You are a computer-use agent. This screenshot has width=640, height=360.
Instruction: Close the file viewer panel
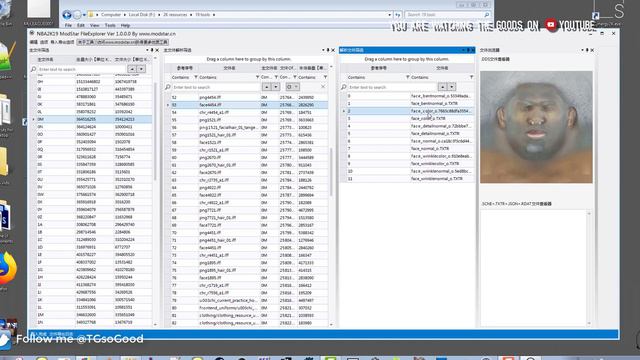click(592, 50)
